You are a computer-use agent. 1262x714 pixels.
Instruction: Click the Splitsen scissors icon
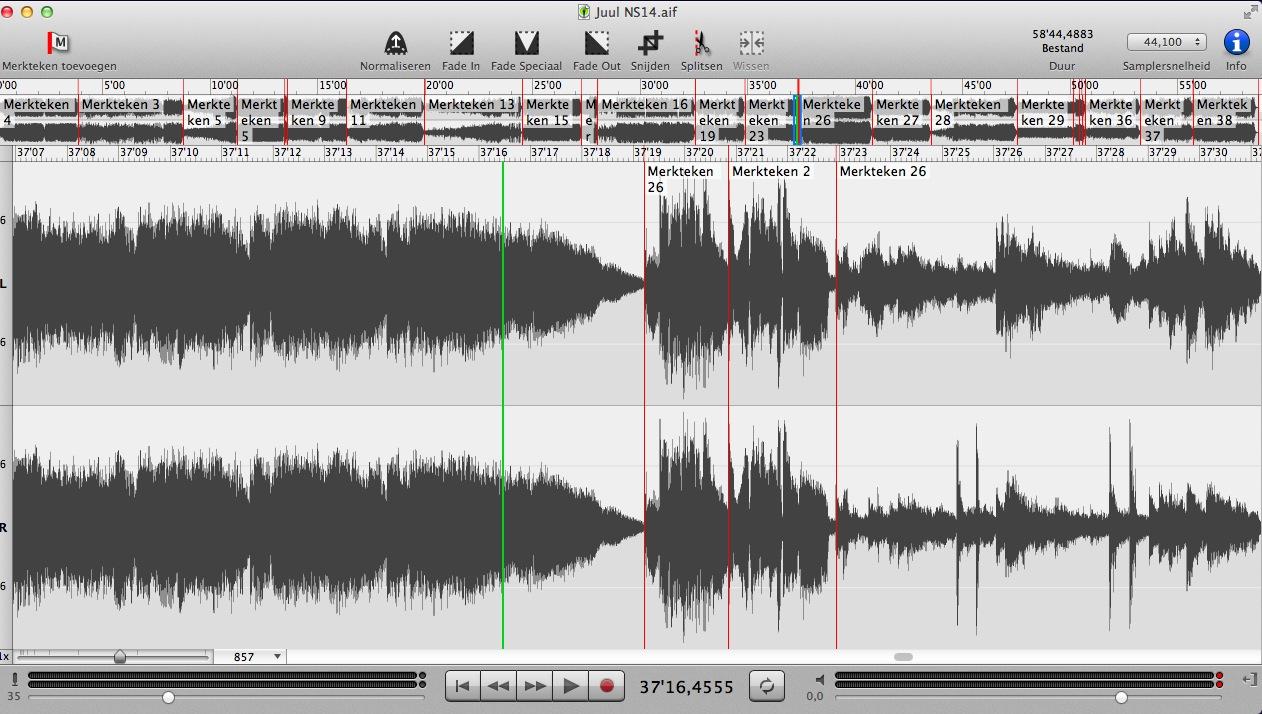(701, 43)
